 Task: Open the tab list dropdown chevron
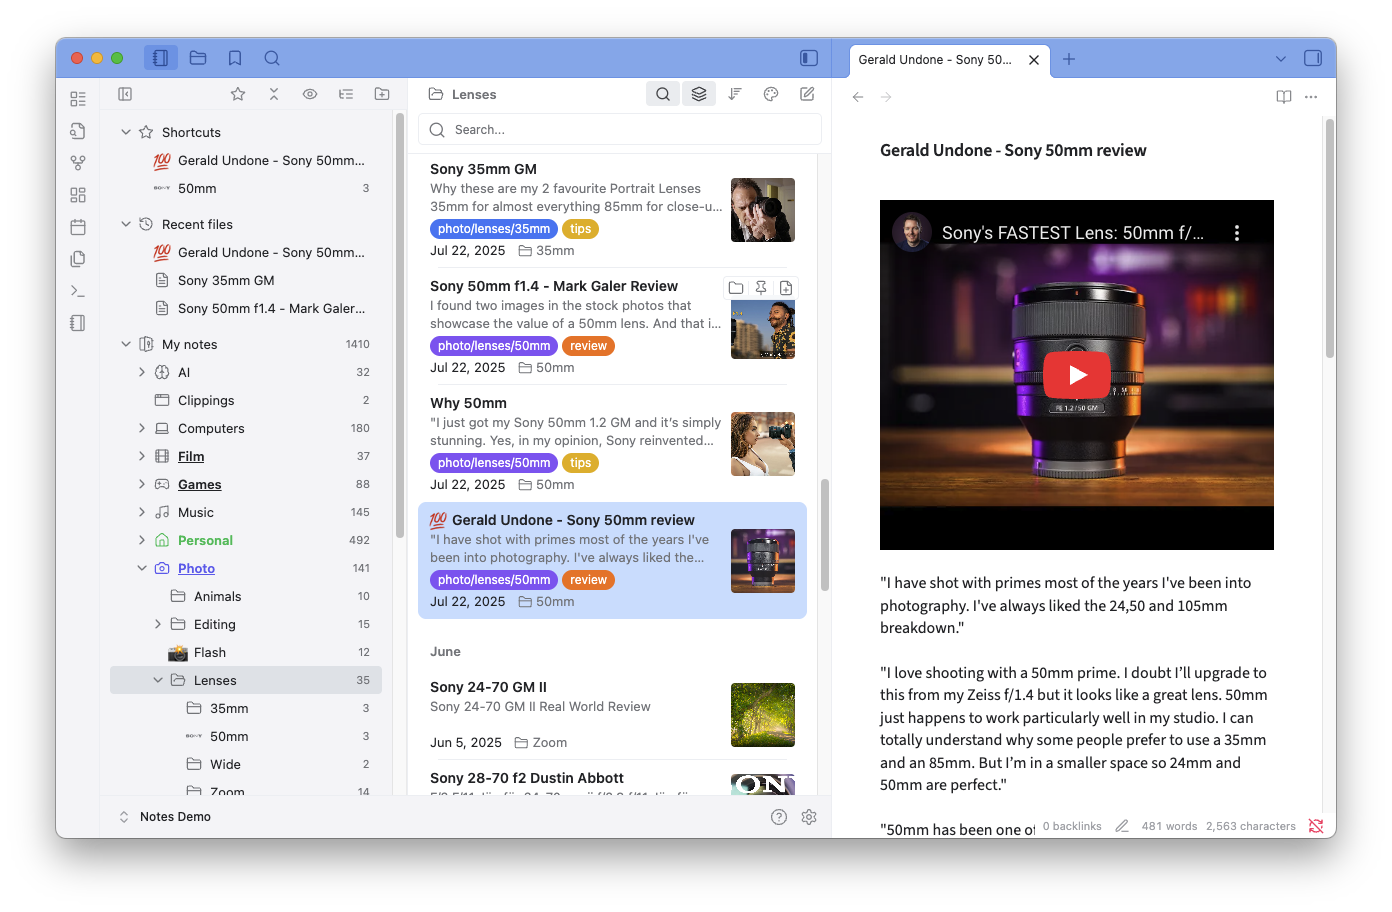(x=1281, y=59)
